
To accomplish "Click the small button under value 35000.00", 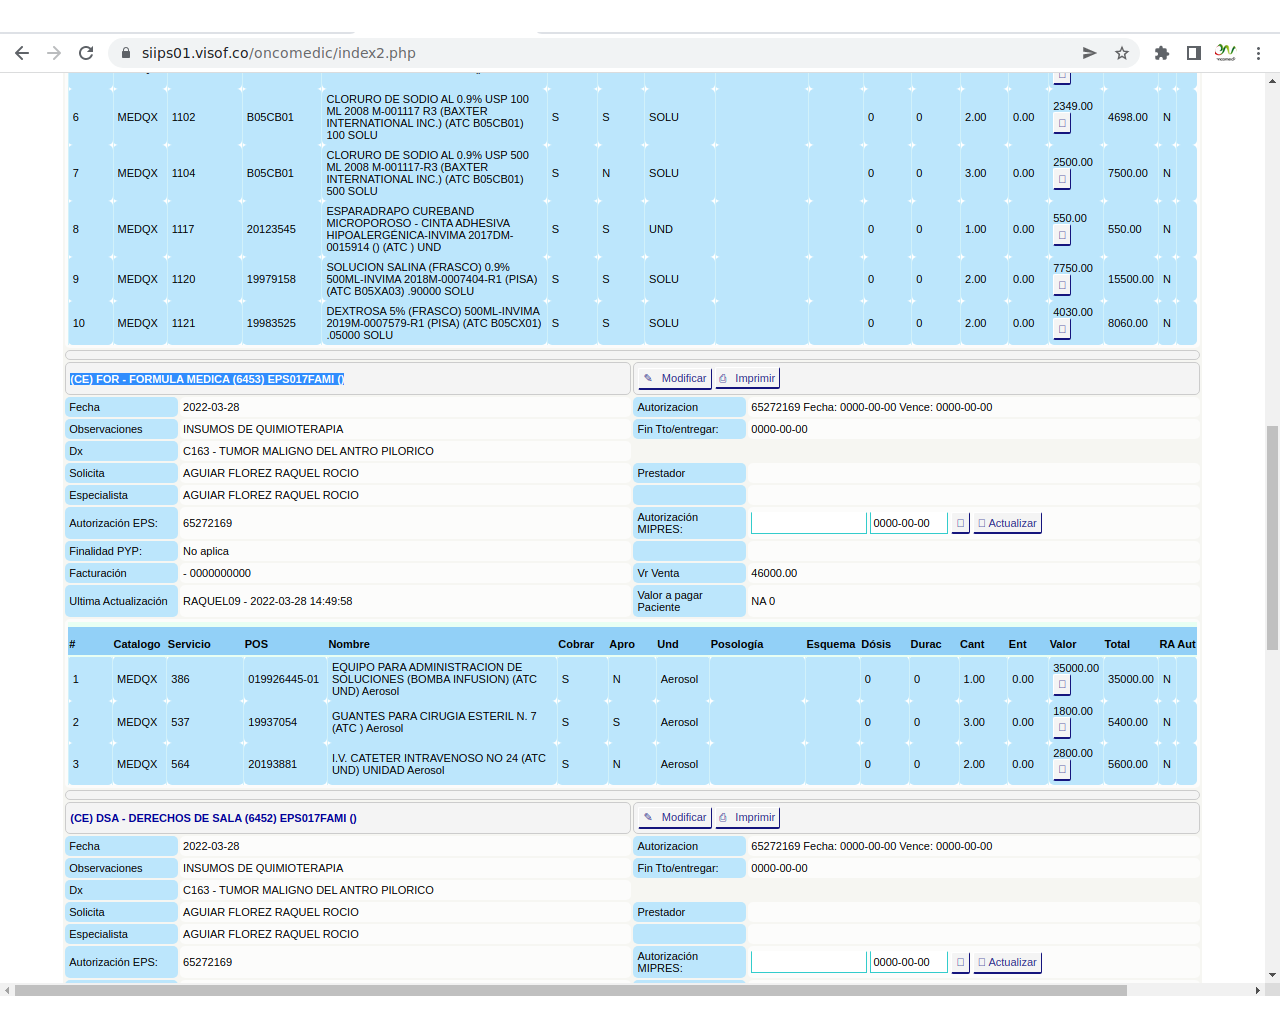I will 1062,685.
